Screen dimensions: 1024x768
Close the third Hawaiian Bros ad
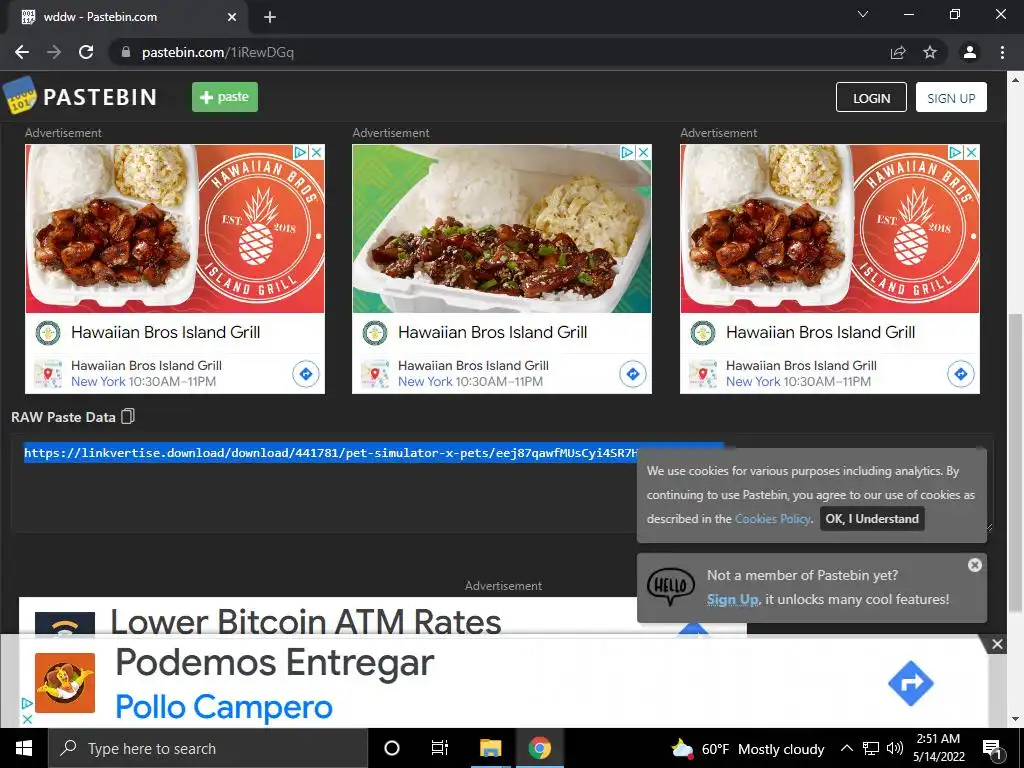tap(971, 152)
